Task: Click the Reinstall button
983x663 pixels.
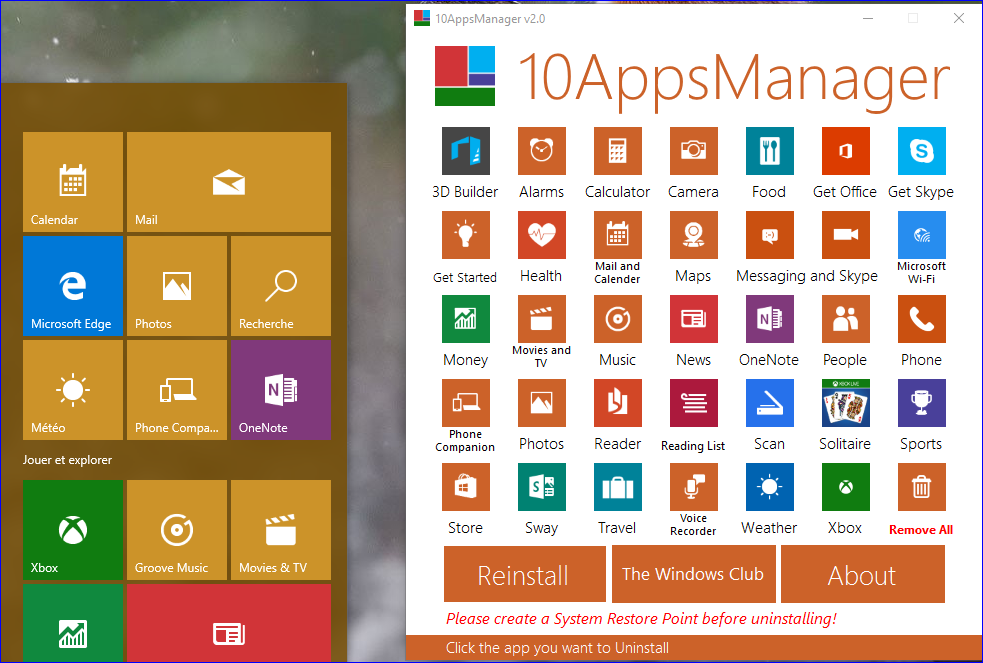Action: tap(525, 574)
